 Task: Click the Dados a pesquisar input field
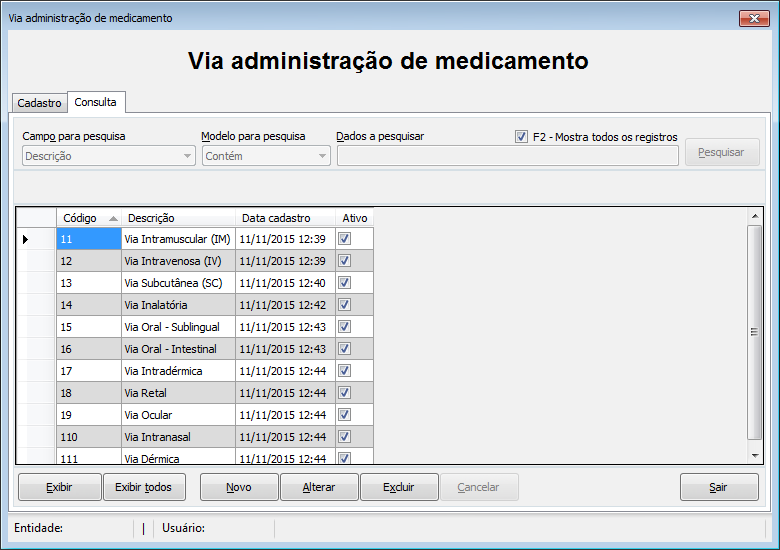tap(508, 156)
